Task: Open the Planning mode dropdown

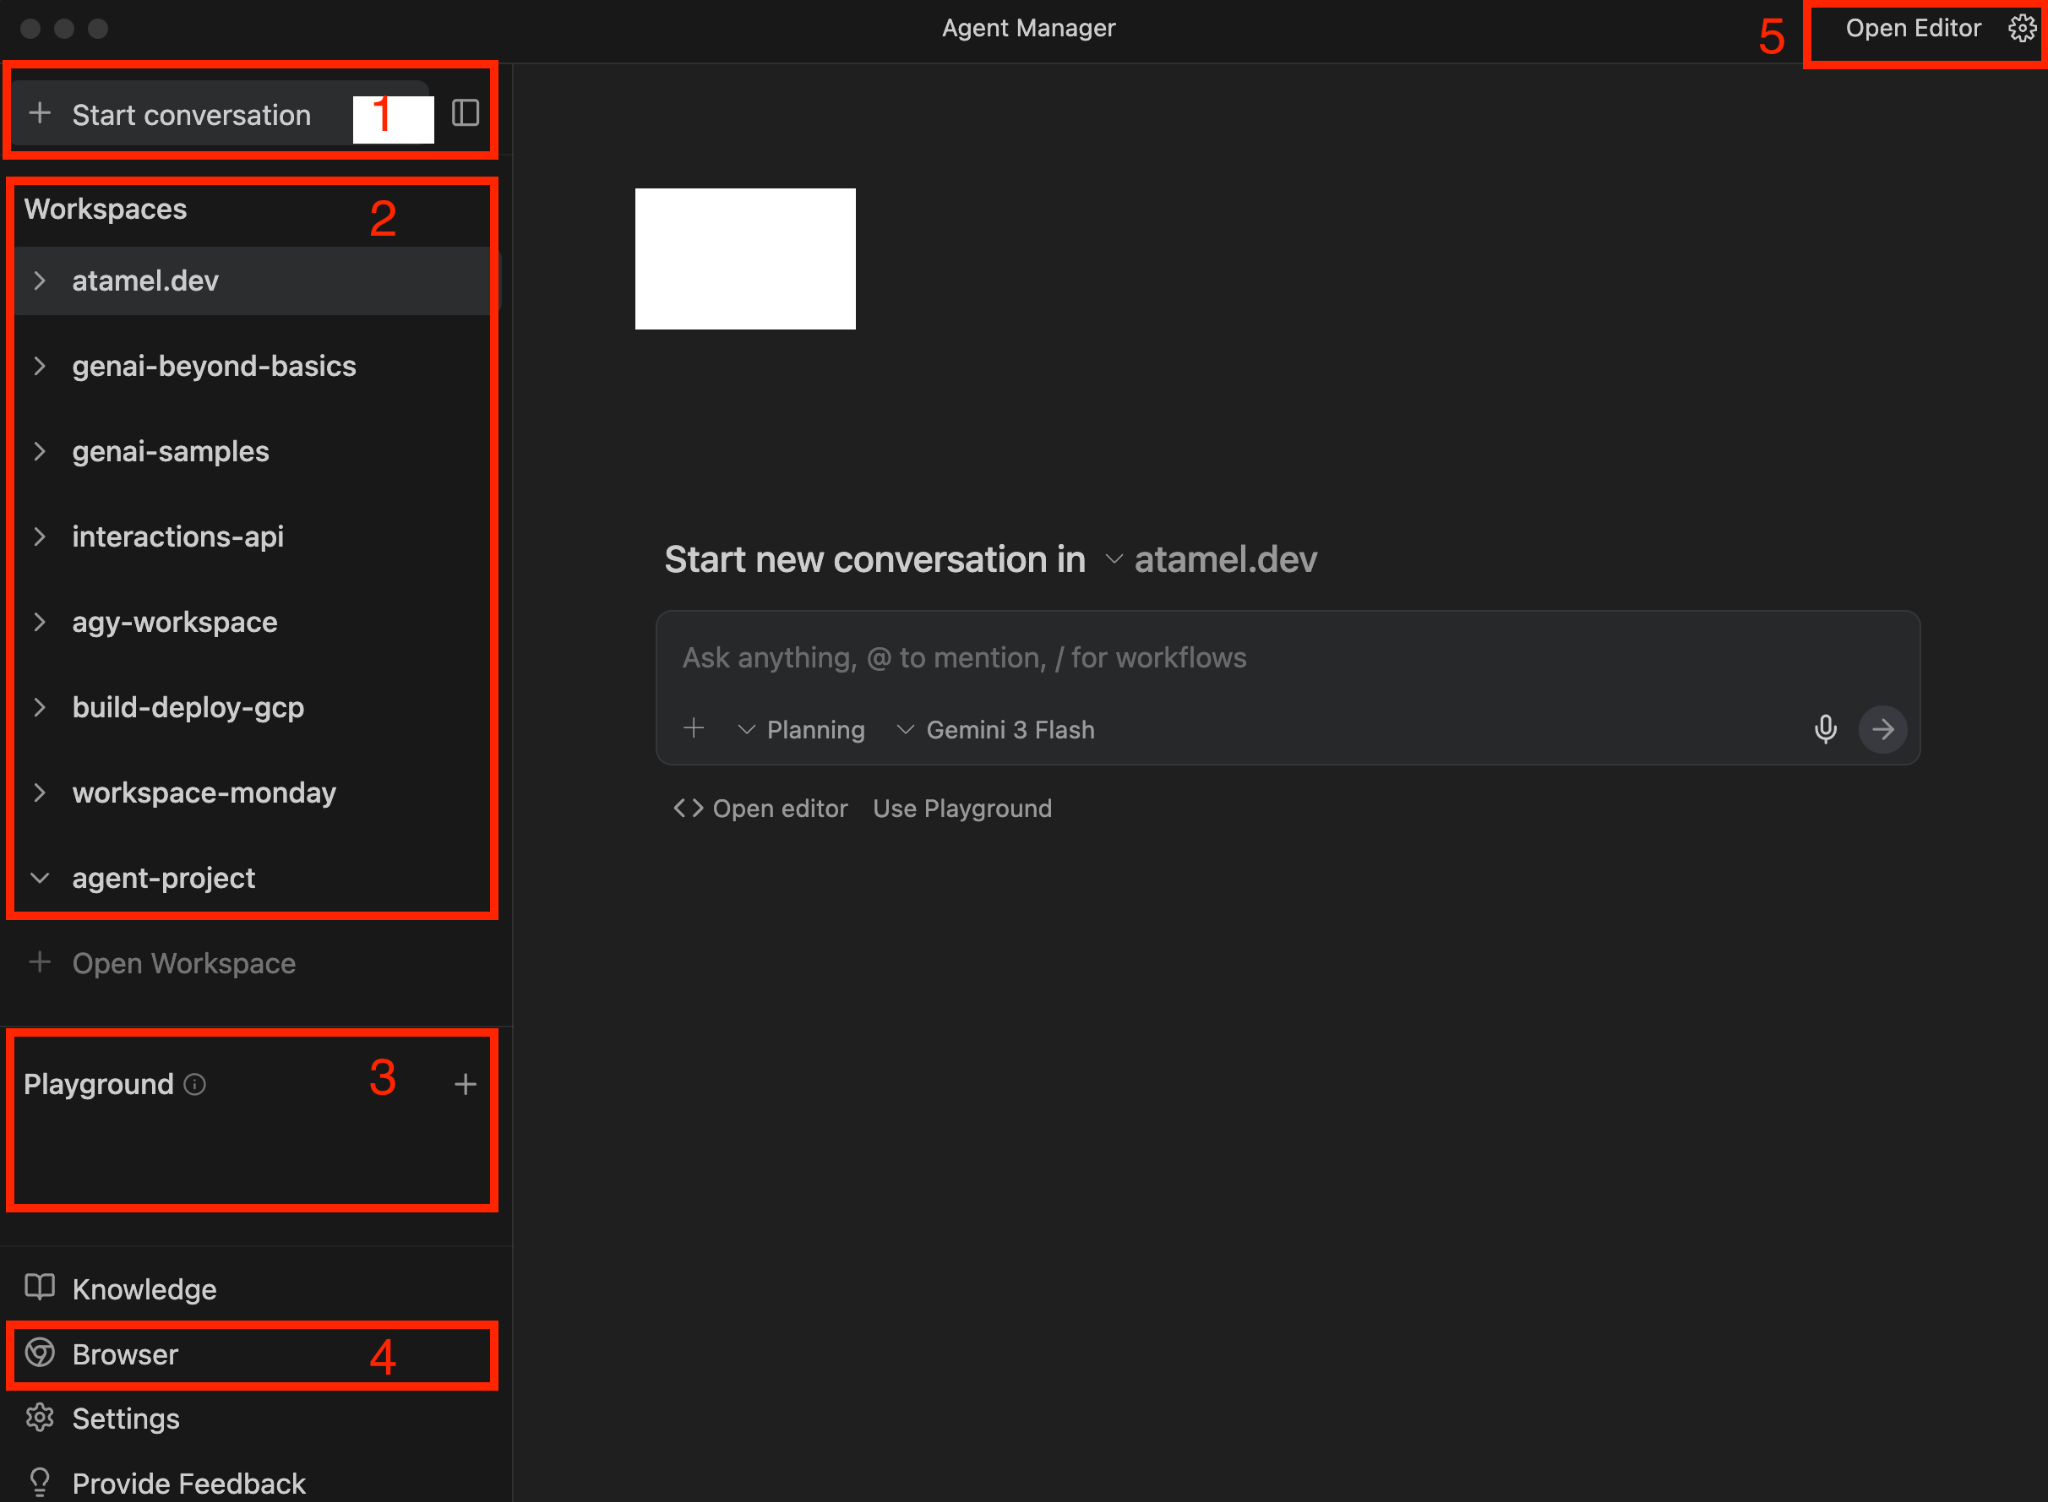Action: point(801,730)
